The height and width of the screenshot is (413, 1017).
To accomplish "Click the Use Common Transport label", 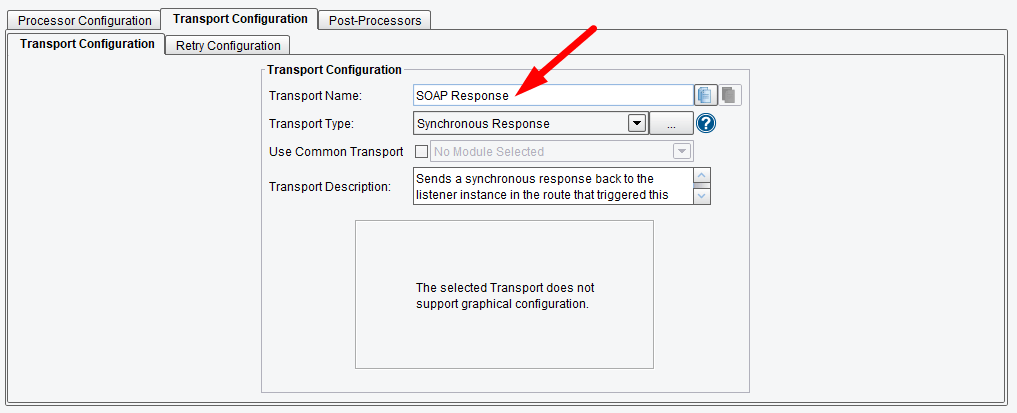I will [336, 152].
